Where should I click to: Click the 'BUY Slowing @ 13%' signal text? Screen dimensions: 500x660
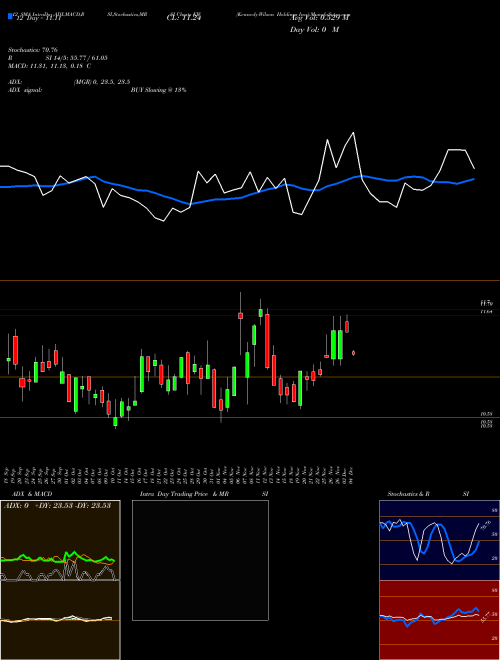click(x=158, y=90)
